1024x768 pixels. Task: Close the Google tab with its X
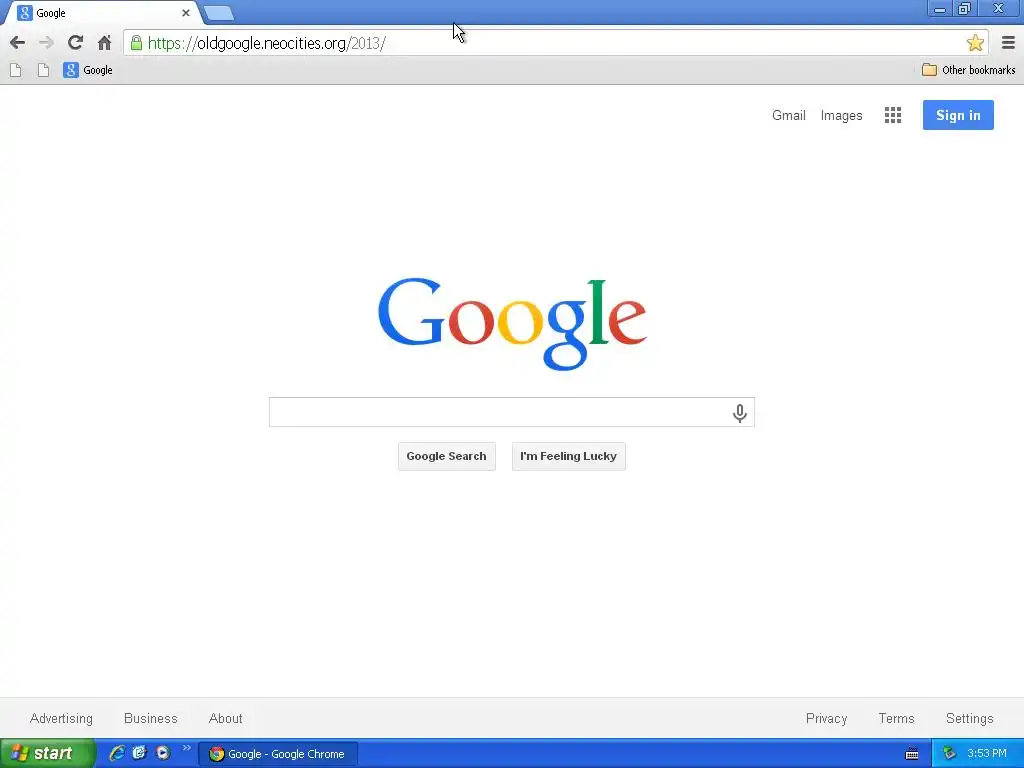pos(185,13)
